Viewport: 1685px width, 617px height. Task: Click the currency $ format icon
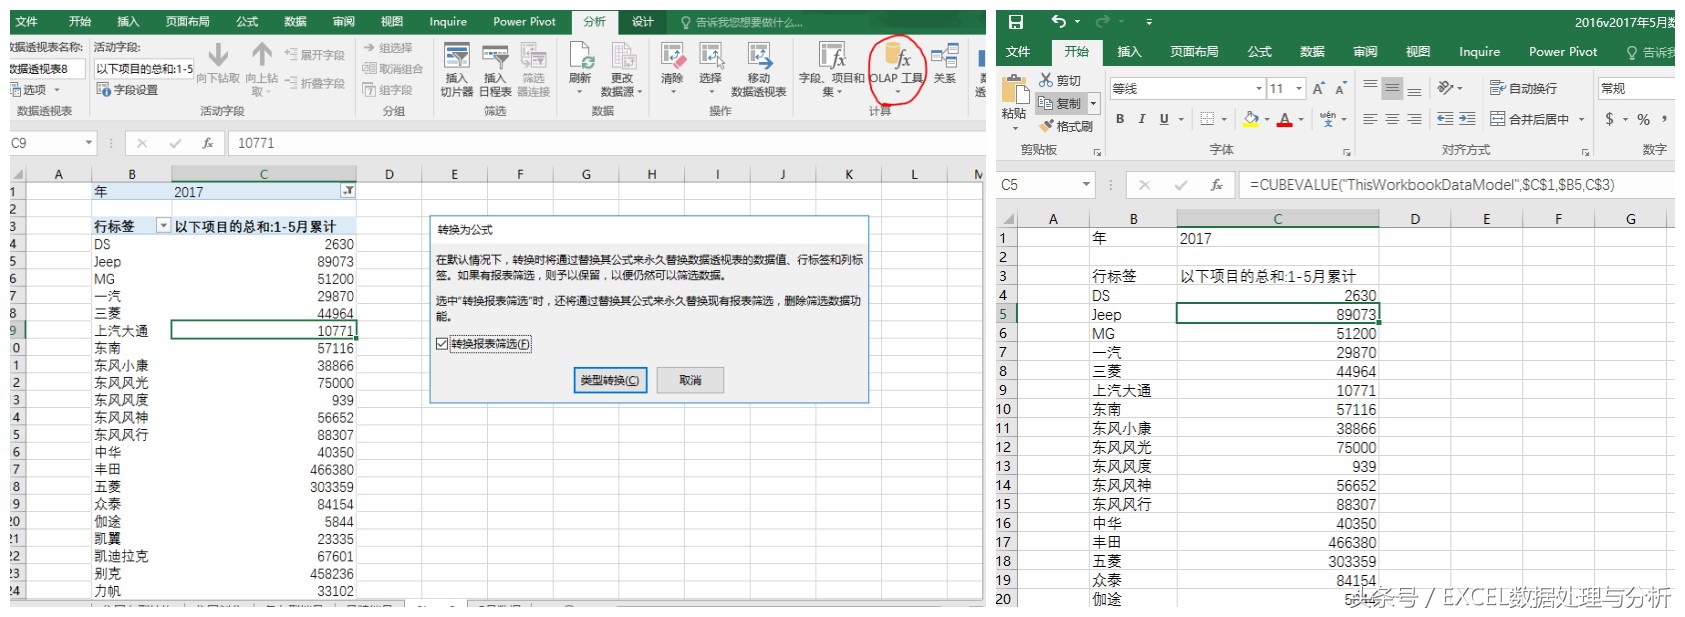tap(1609, 119)
